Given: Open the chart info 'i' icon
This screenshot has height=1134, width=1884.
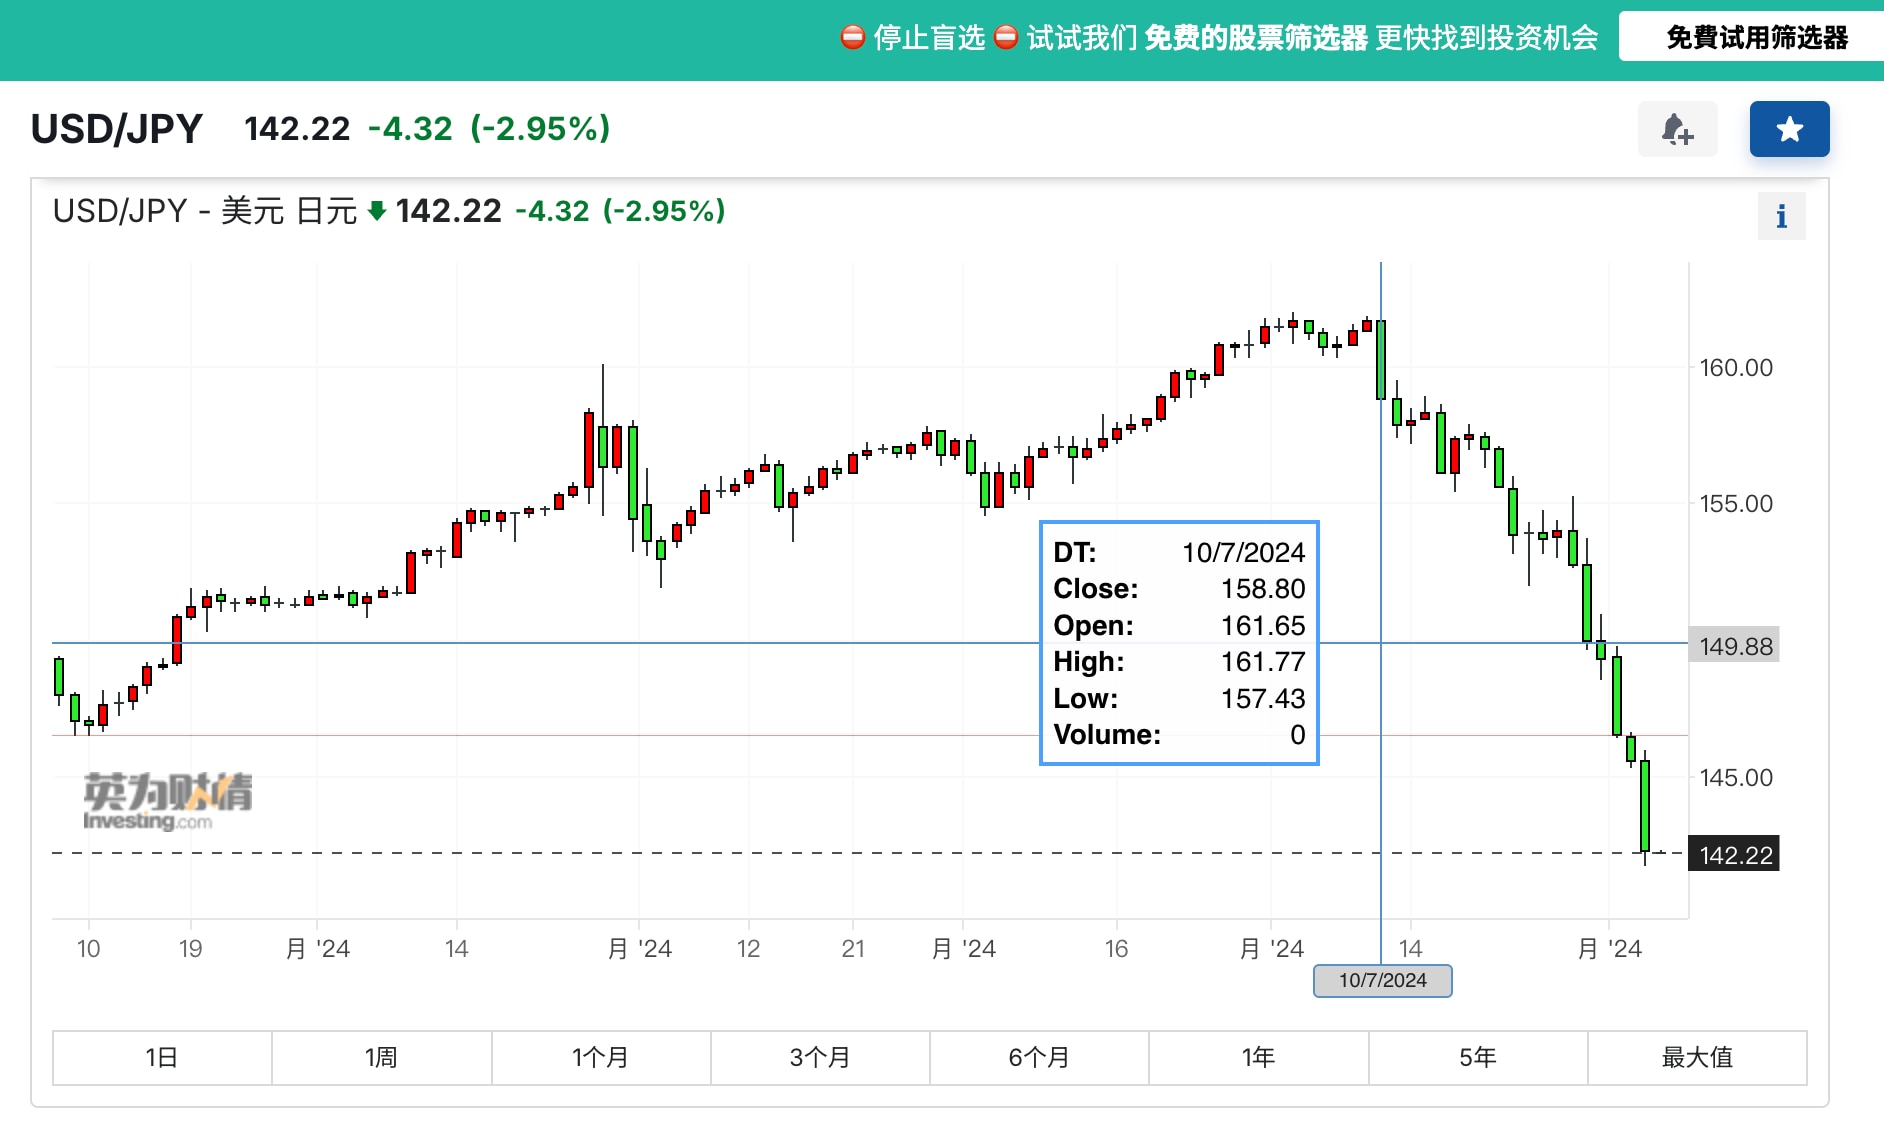Looking at the screenshot, I should [1781, 217].
